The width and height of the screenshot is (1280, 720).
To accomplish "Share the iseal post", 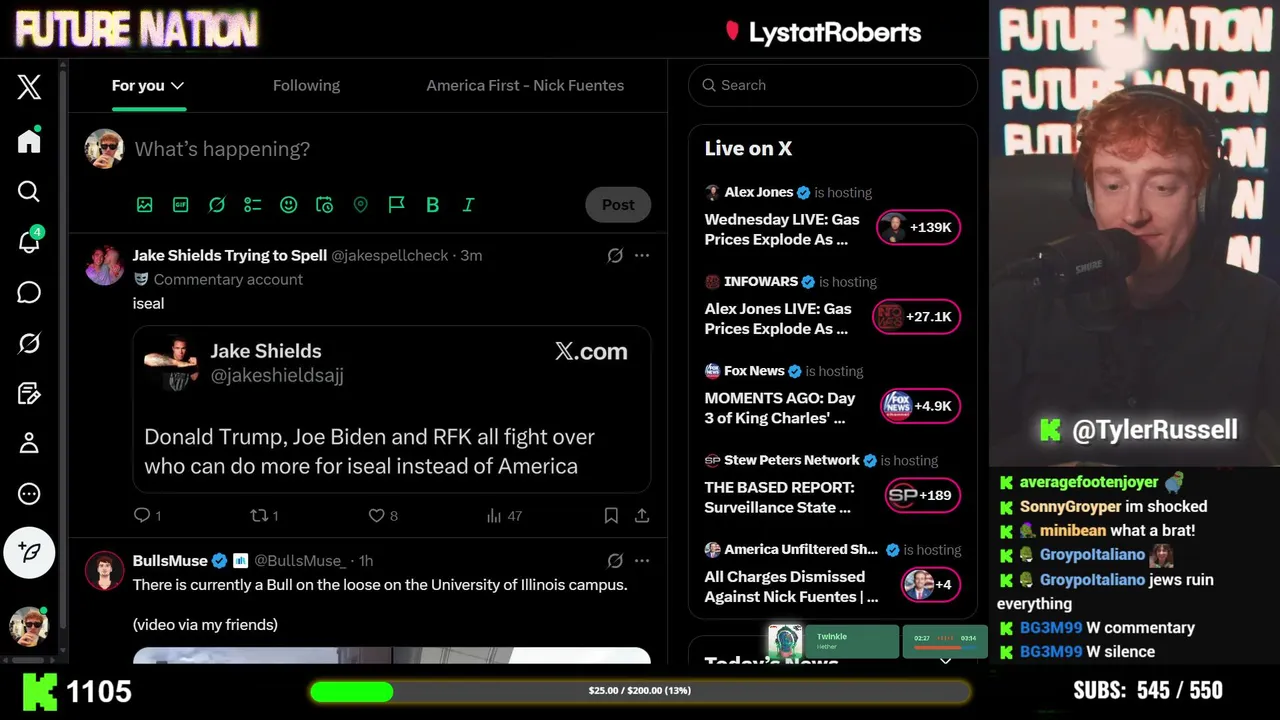I will point(642,516).
